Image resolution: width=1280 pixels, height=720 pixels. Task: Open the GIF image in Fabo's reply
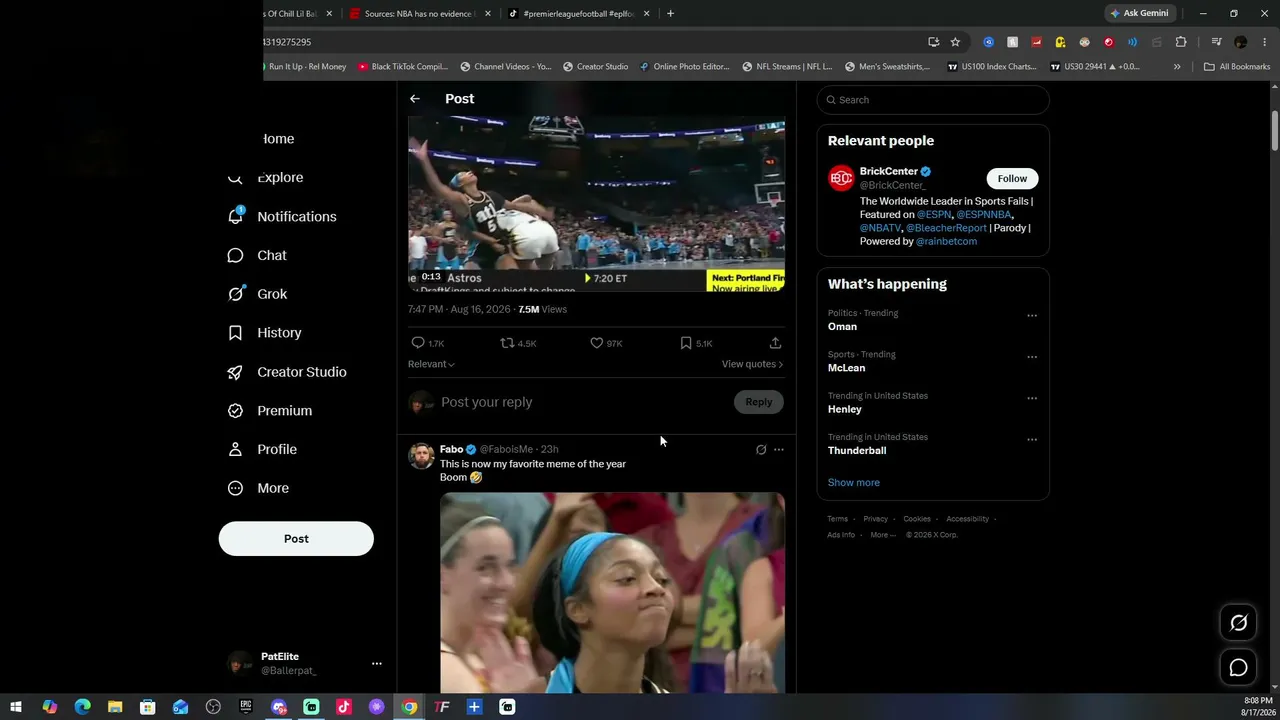[612, 592]
